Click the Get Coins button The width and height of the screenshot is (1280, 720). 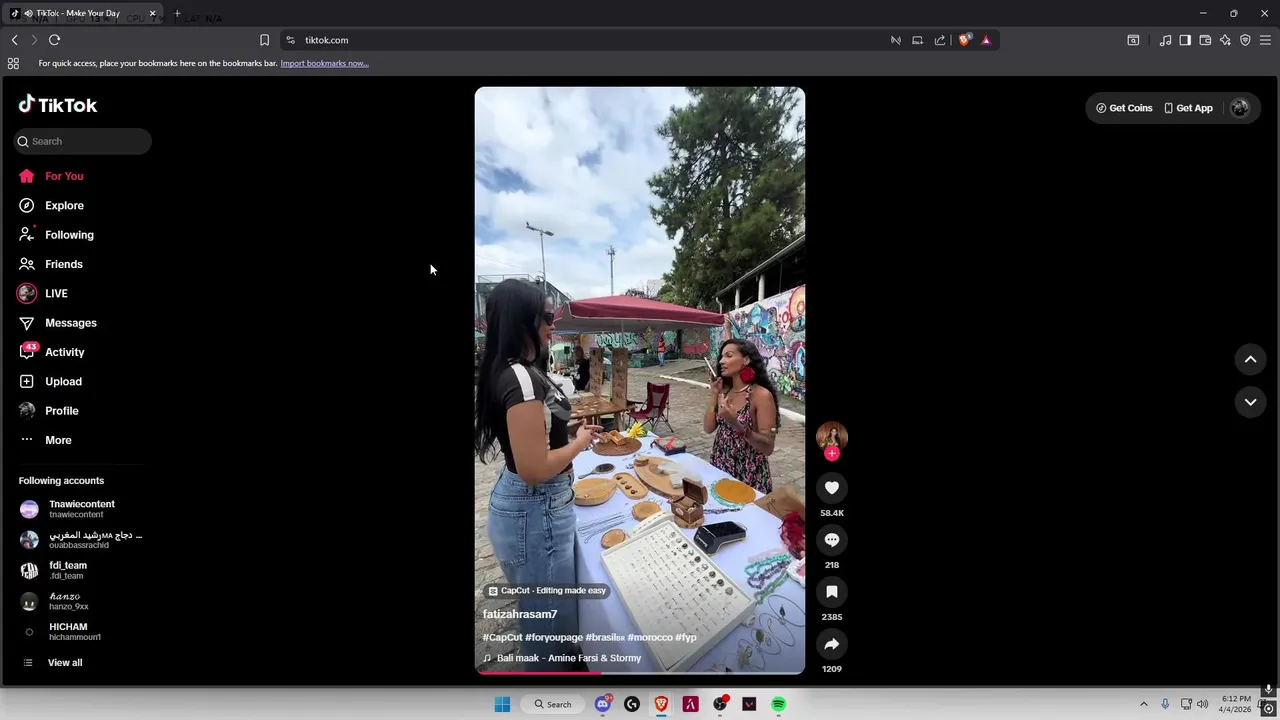1124,108
